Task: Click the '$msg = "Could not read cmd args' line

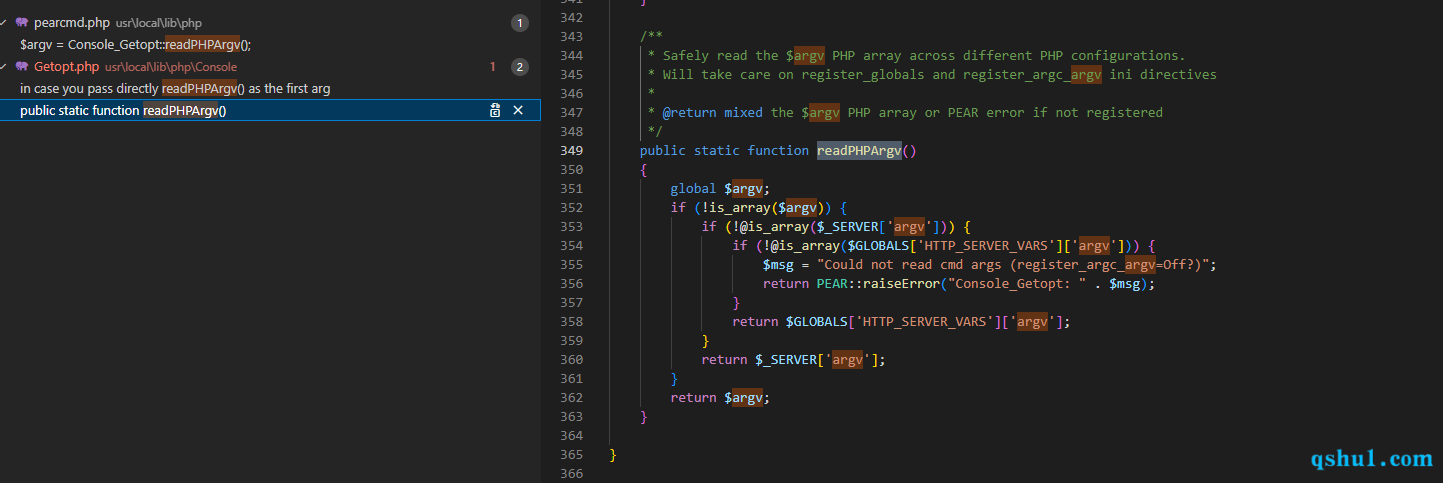Action: tap(989, 264)
